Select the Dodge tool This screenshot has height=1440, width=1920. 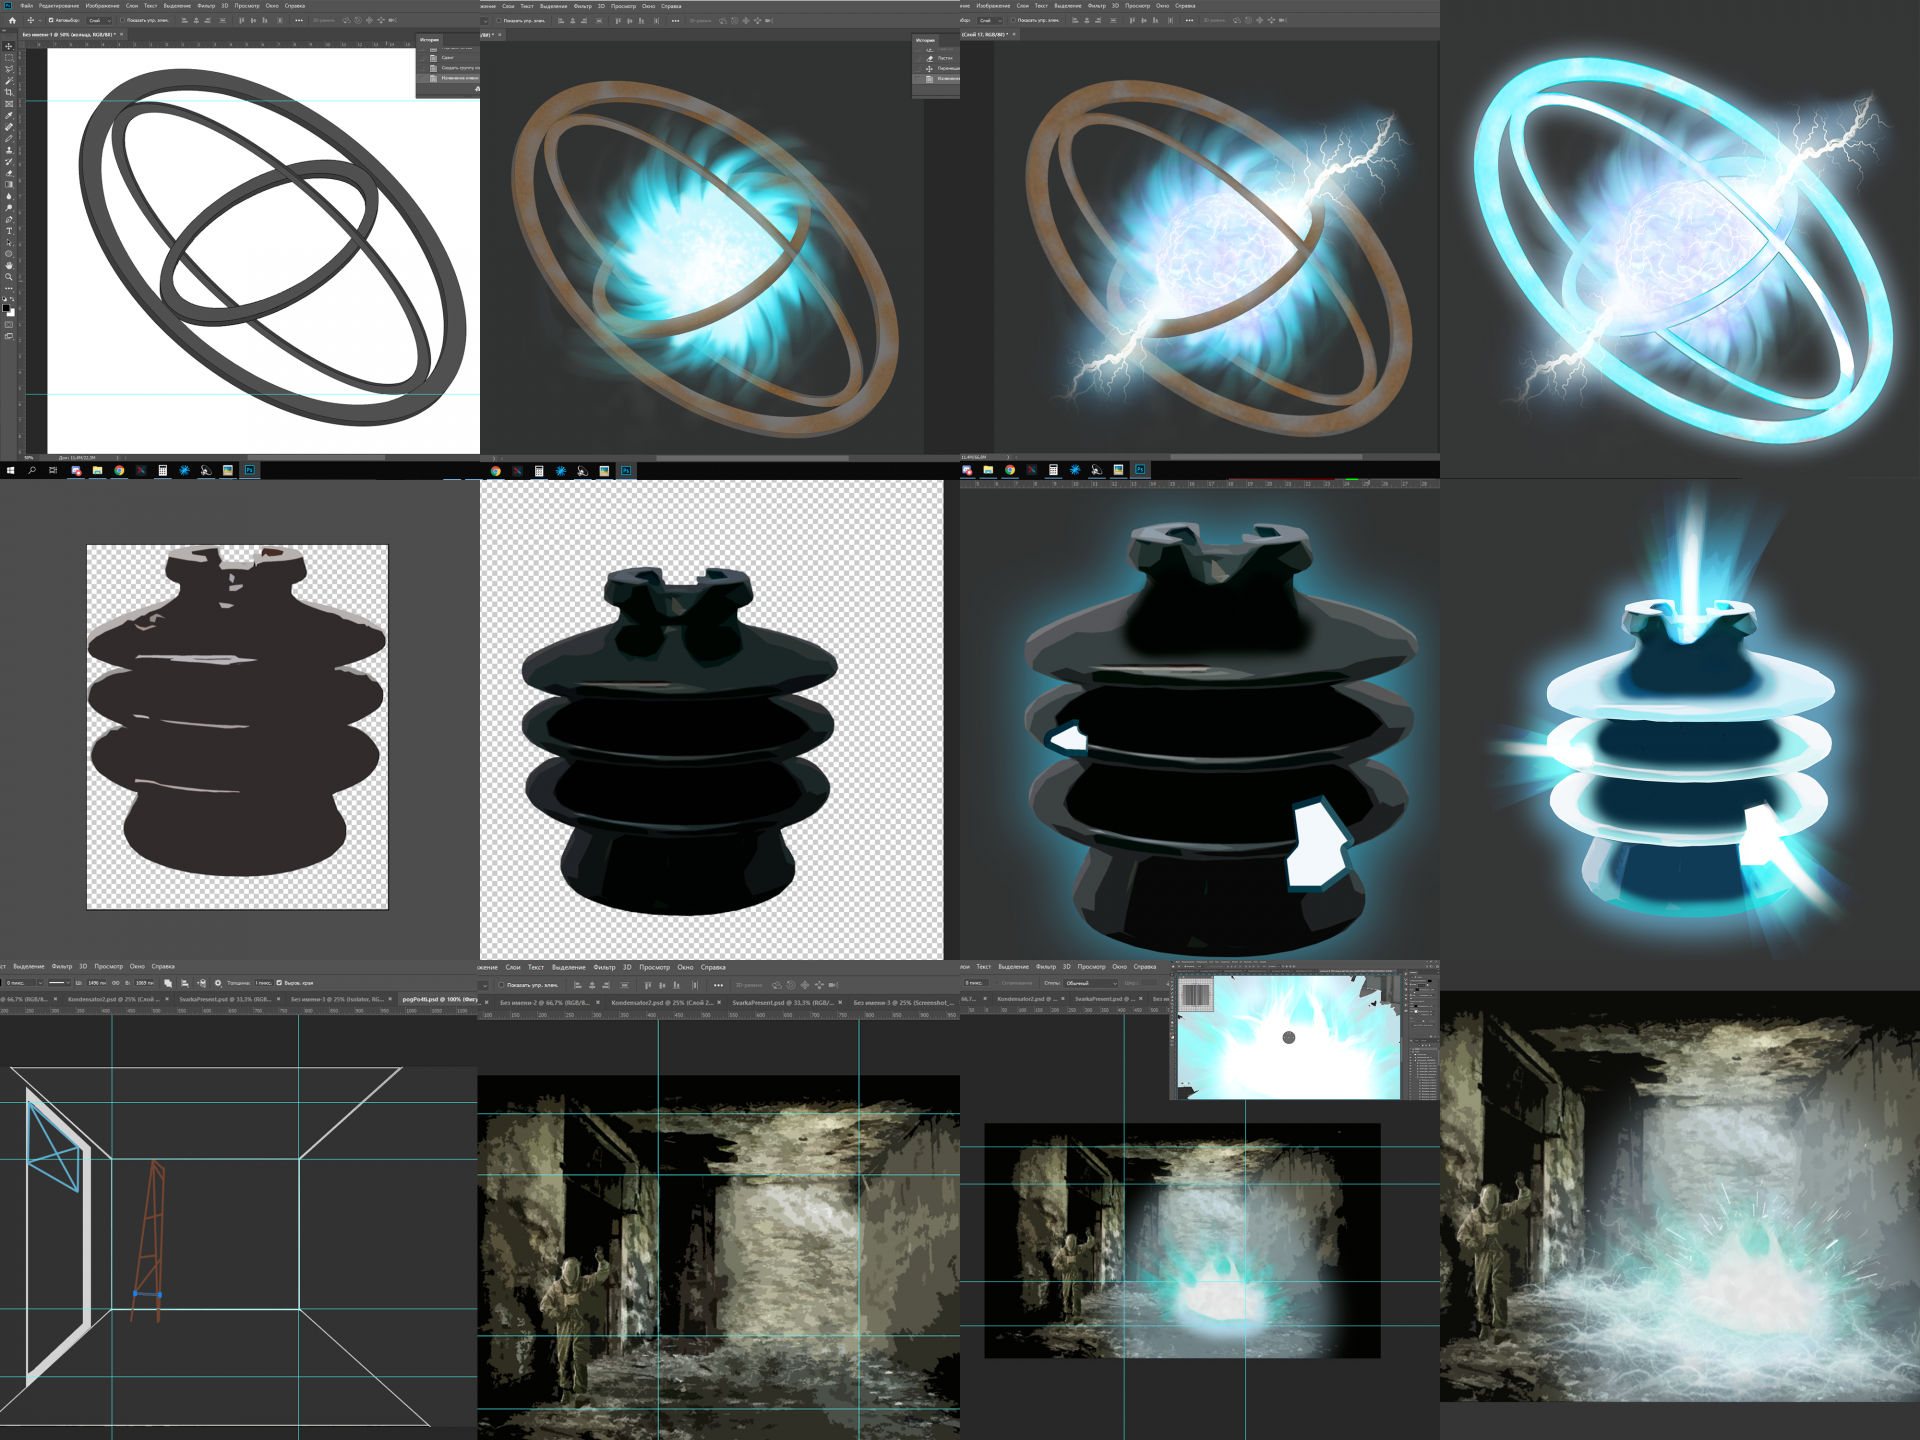point(8,207)
